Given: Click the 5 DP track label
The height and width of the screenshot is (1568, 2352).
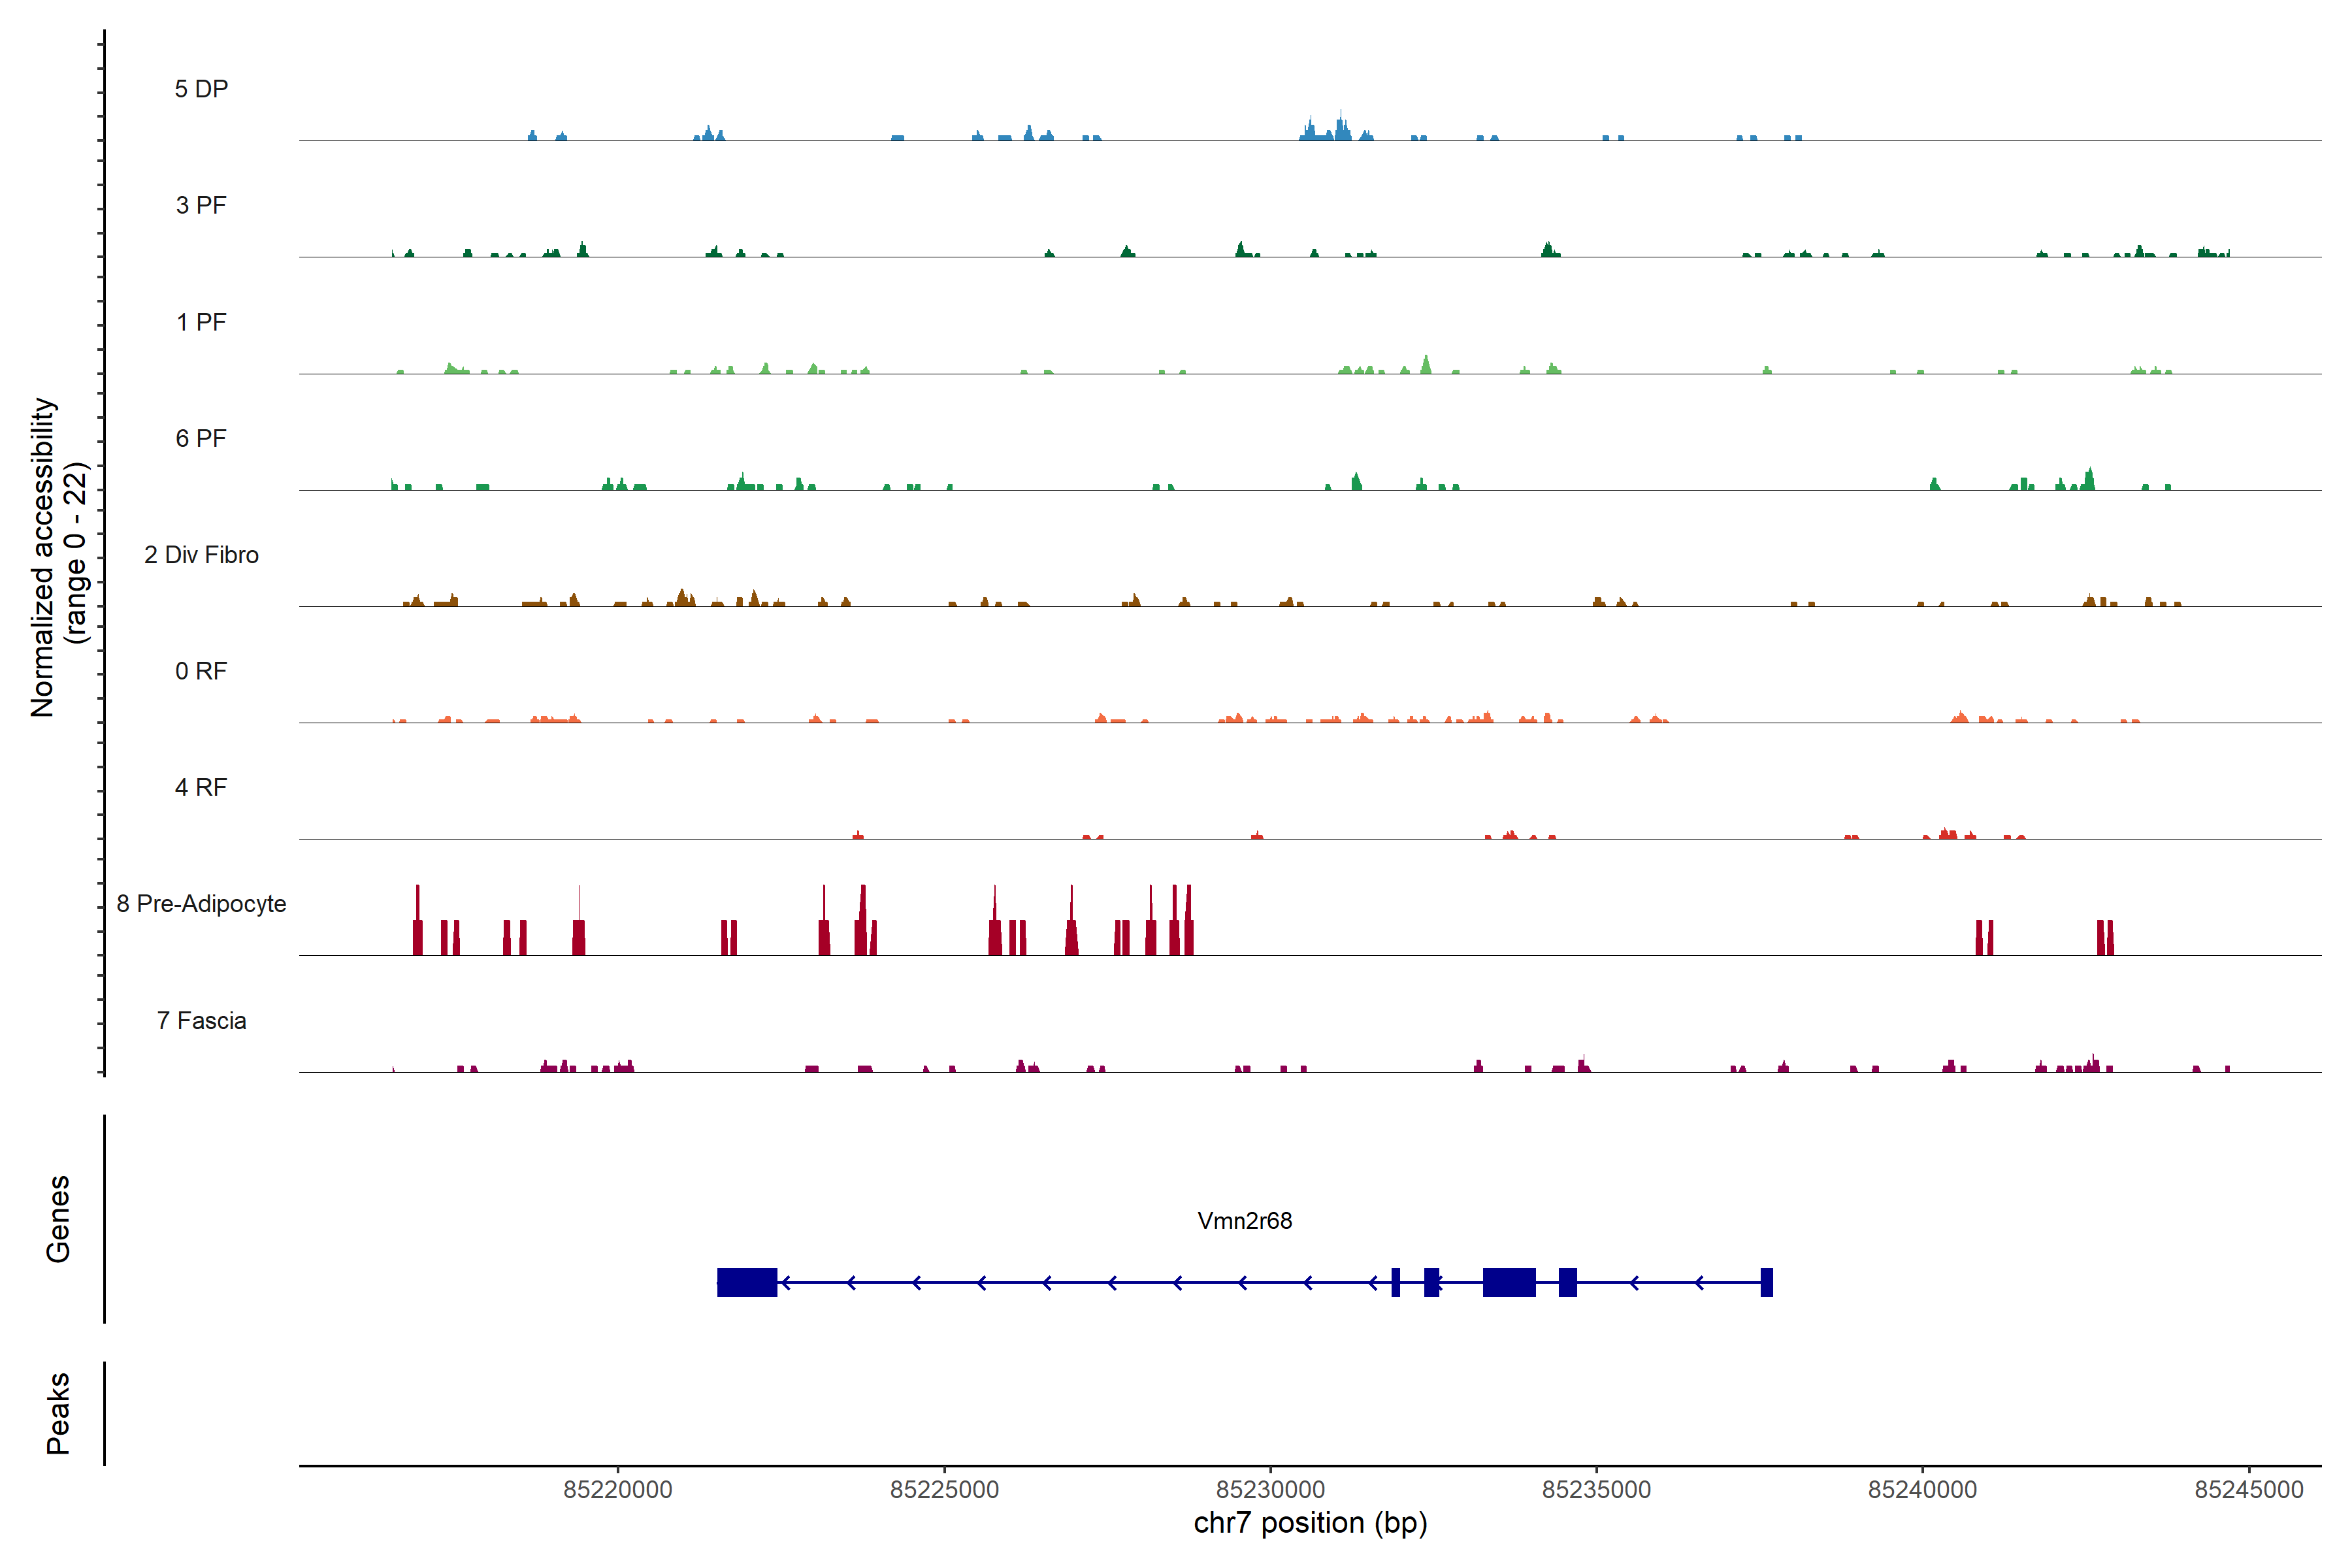Looking at the screenshot, I should tap(201, 89).
